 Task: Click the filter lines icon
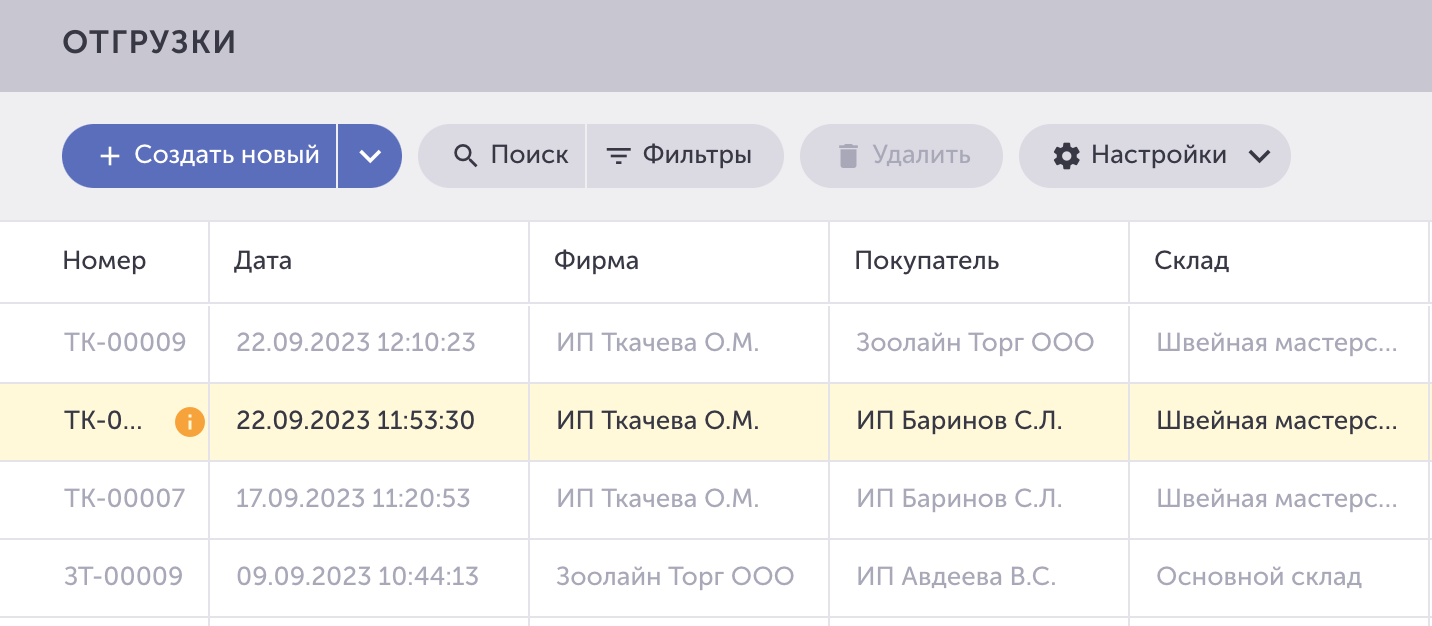(619, 156)
